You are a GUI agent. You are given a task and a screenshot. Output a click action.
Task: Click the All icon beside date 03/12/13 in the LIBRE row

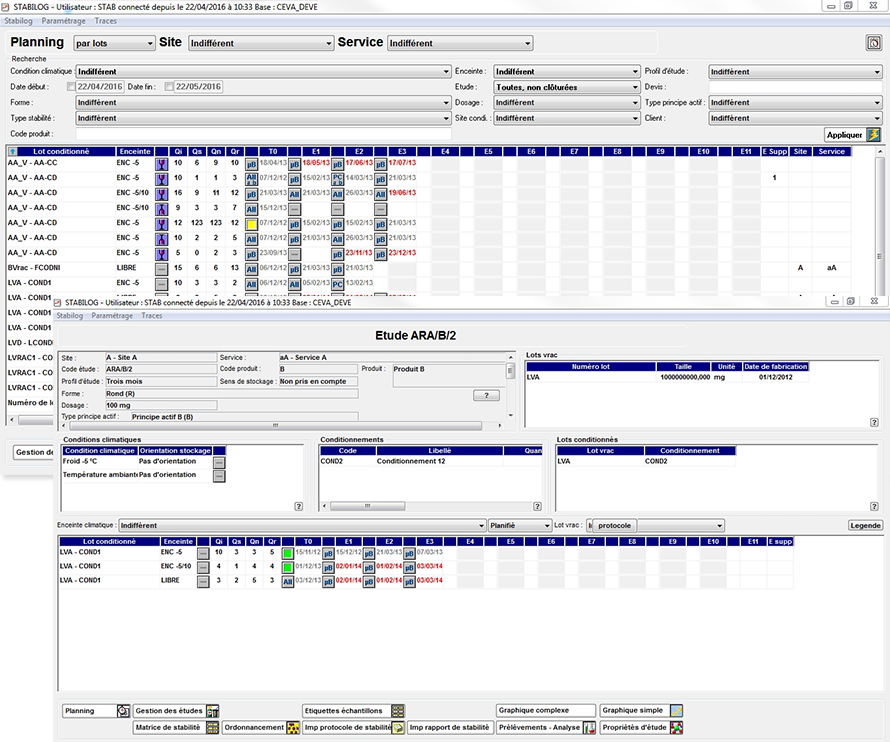click(x=288, y=581)
